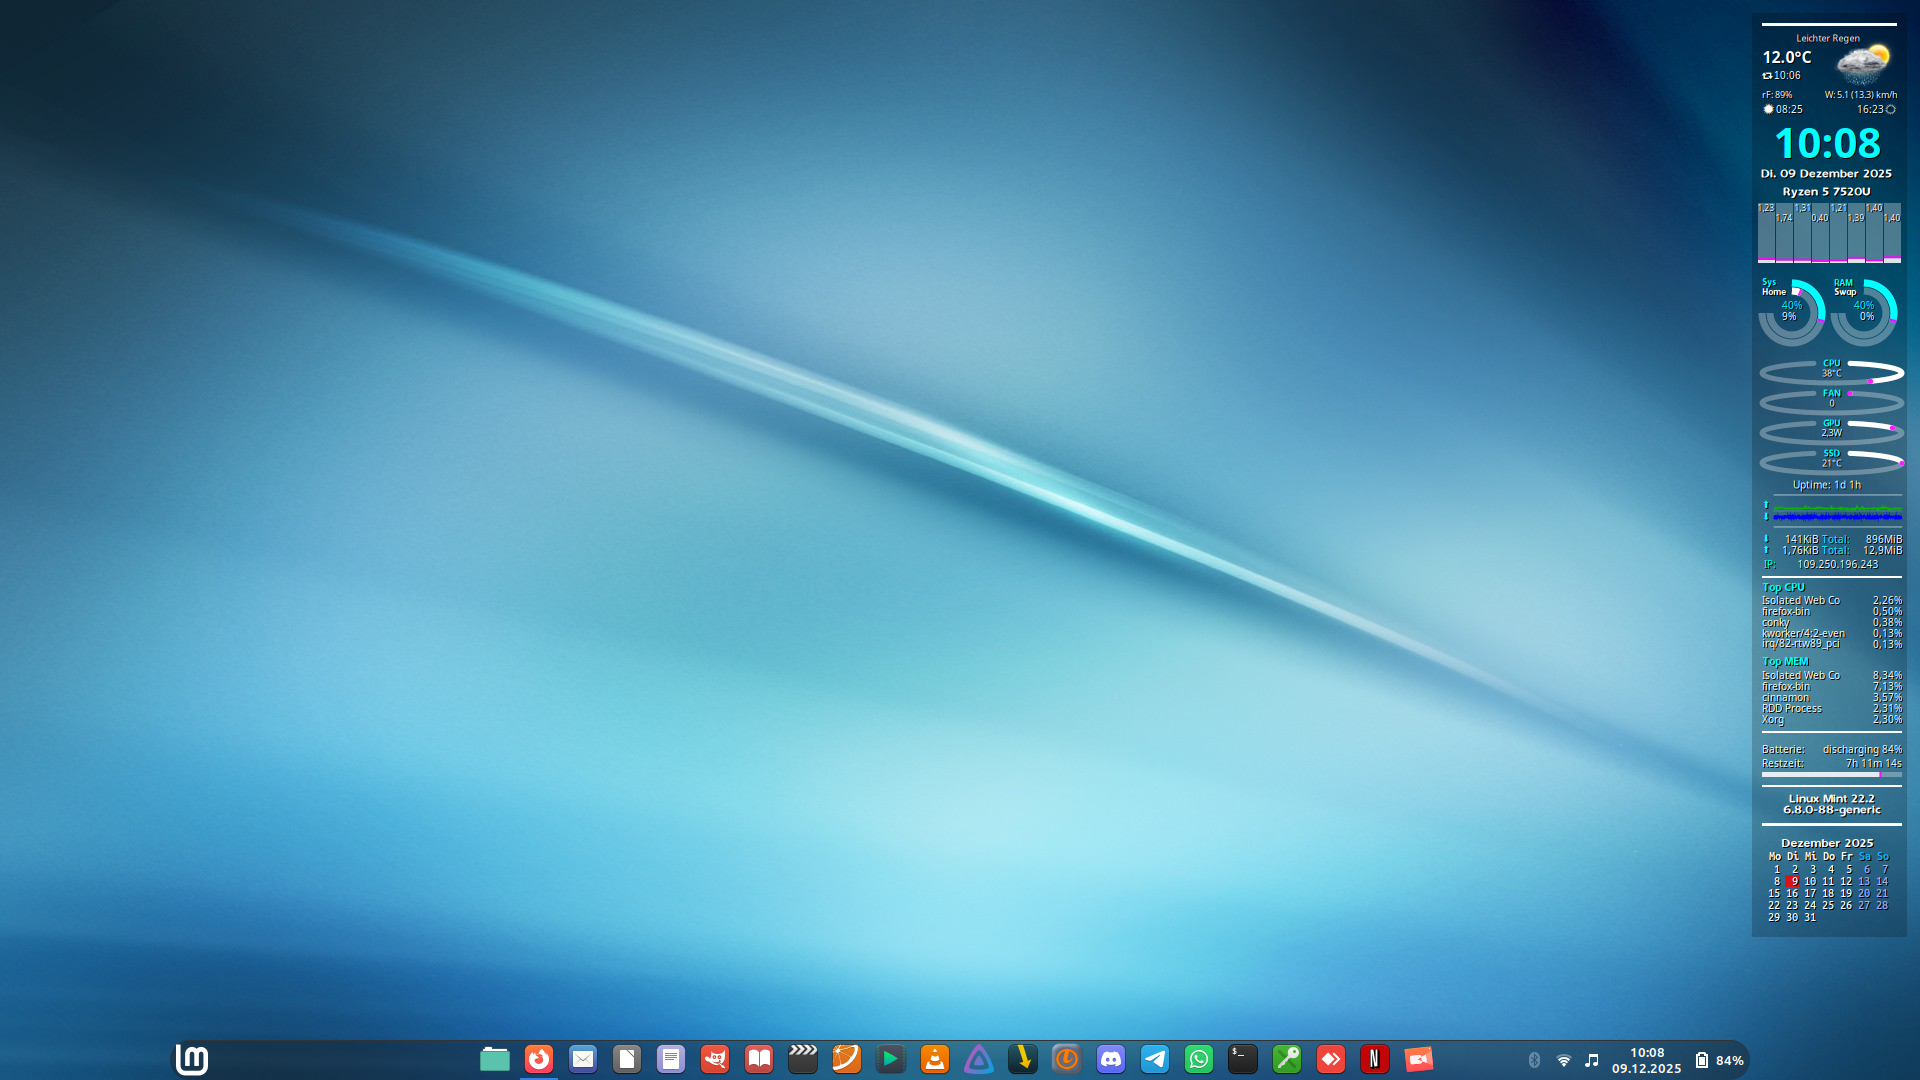
Task: Open the red video camera recorder icon
Action: [1419, 1059]
